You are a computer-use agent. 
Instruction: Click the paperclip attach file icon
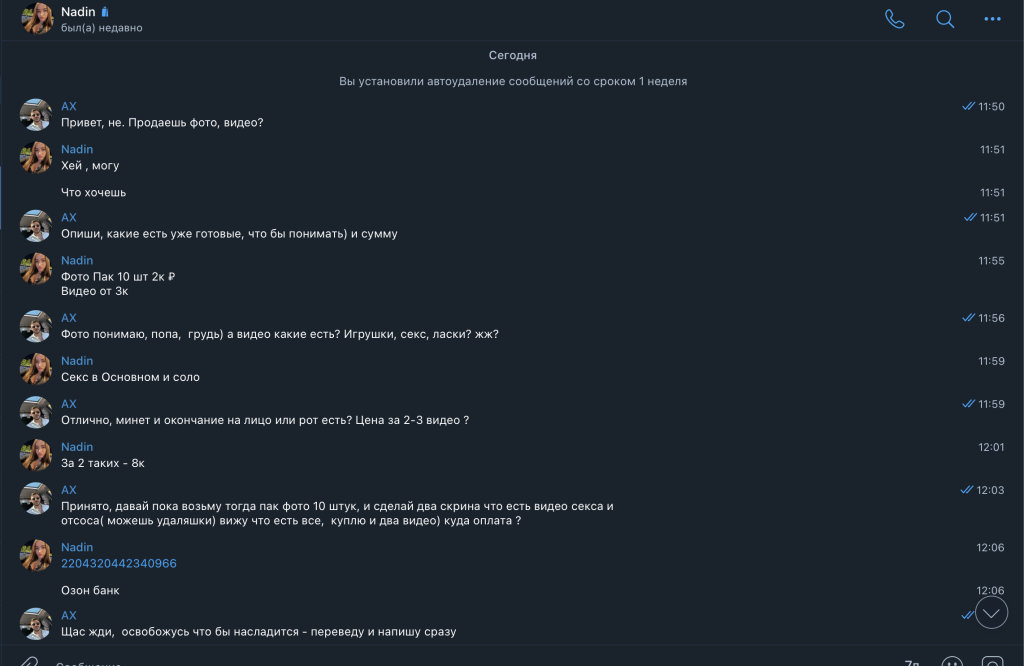pos(29,661)
